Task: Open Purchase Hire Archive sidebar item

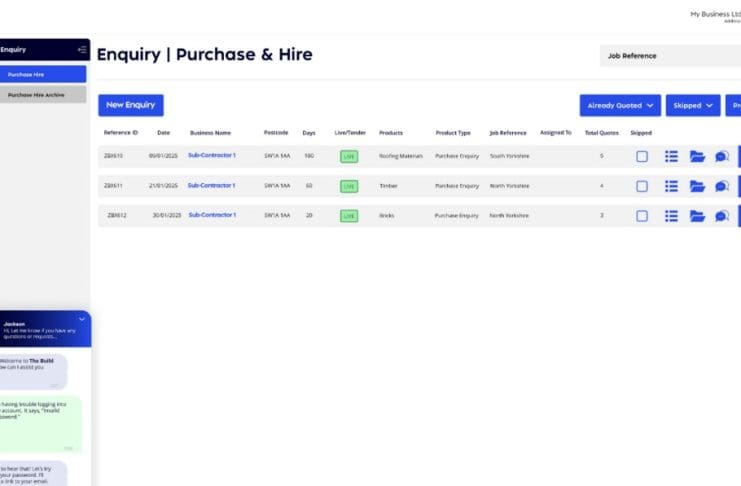Action: (43, 94)
